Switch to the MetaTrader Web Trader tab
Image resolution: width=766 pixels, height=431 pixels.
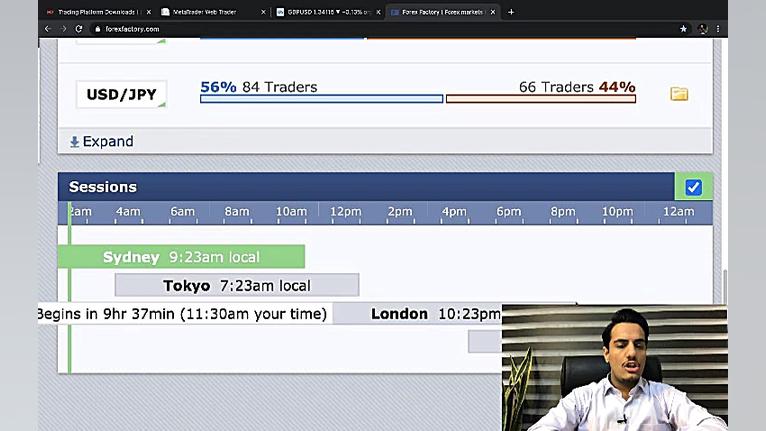point(213,12)
